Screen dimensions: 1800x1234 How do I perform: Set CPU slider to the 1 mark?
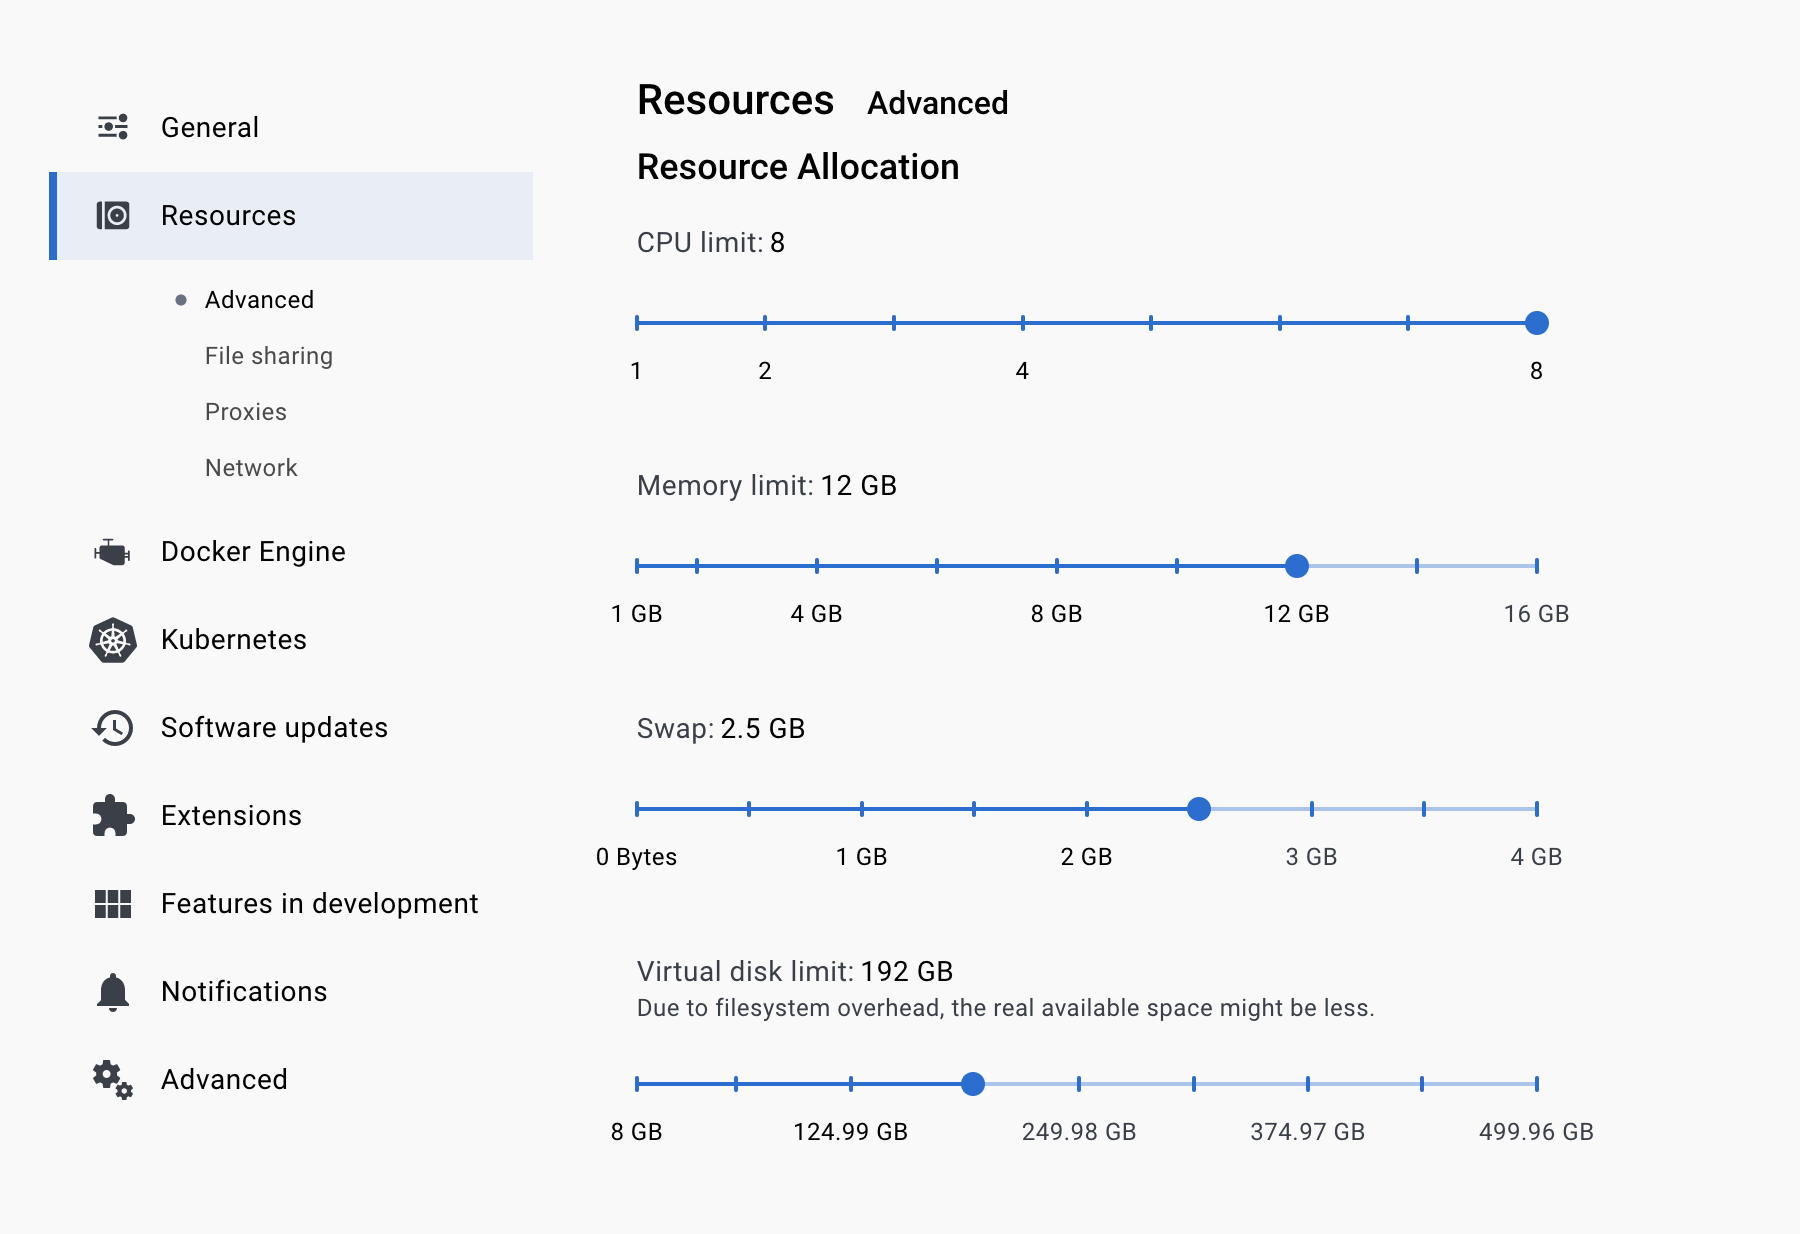click(637, 323)
